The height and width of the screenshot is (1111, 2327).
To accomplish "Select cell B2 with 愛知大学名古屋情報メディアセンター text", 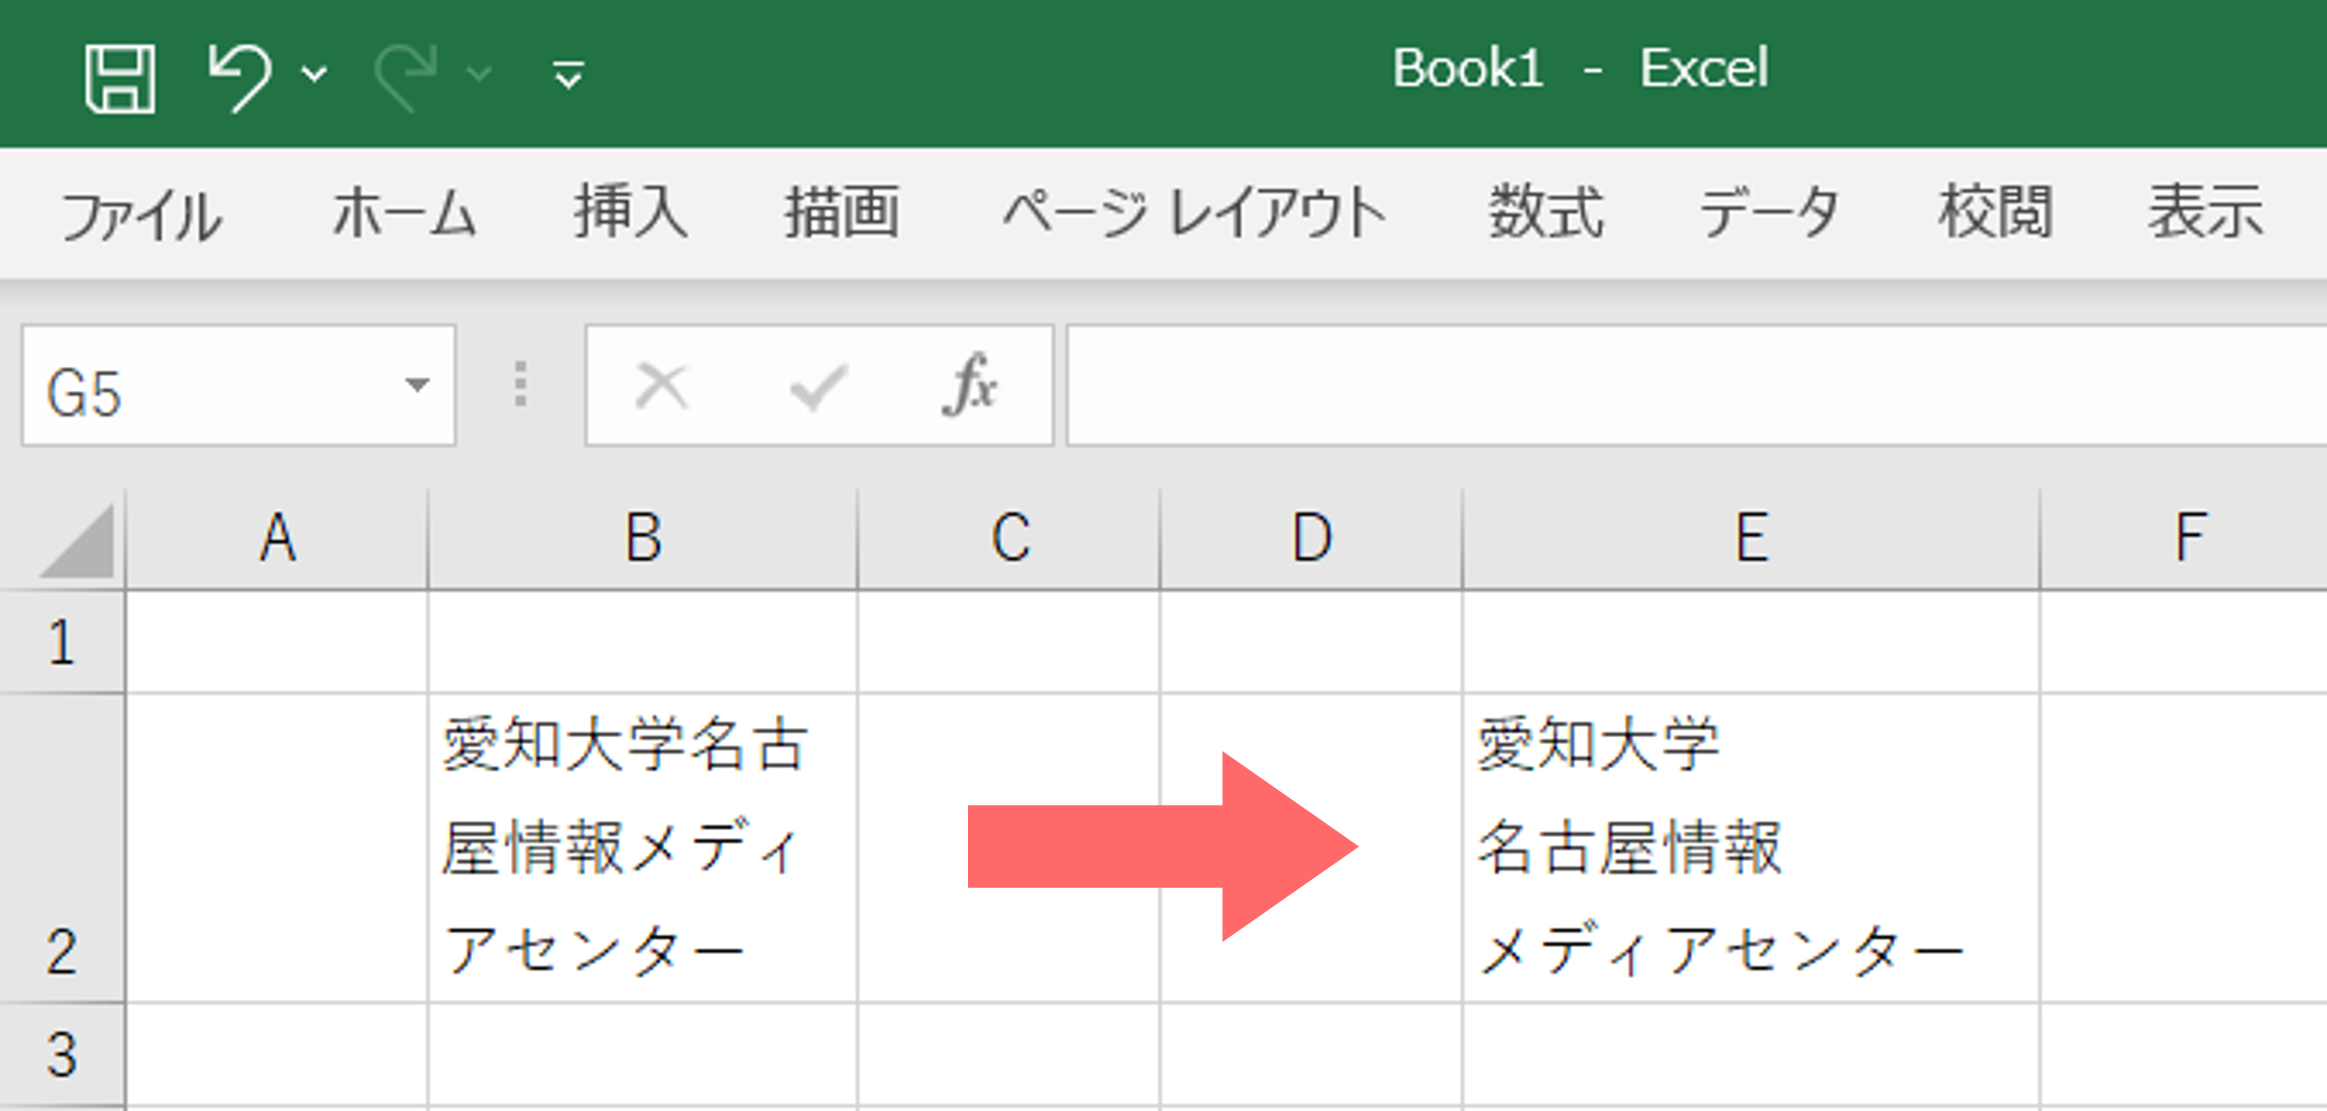I will point(643,848).
